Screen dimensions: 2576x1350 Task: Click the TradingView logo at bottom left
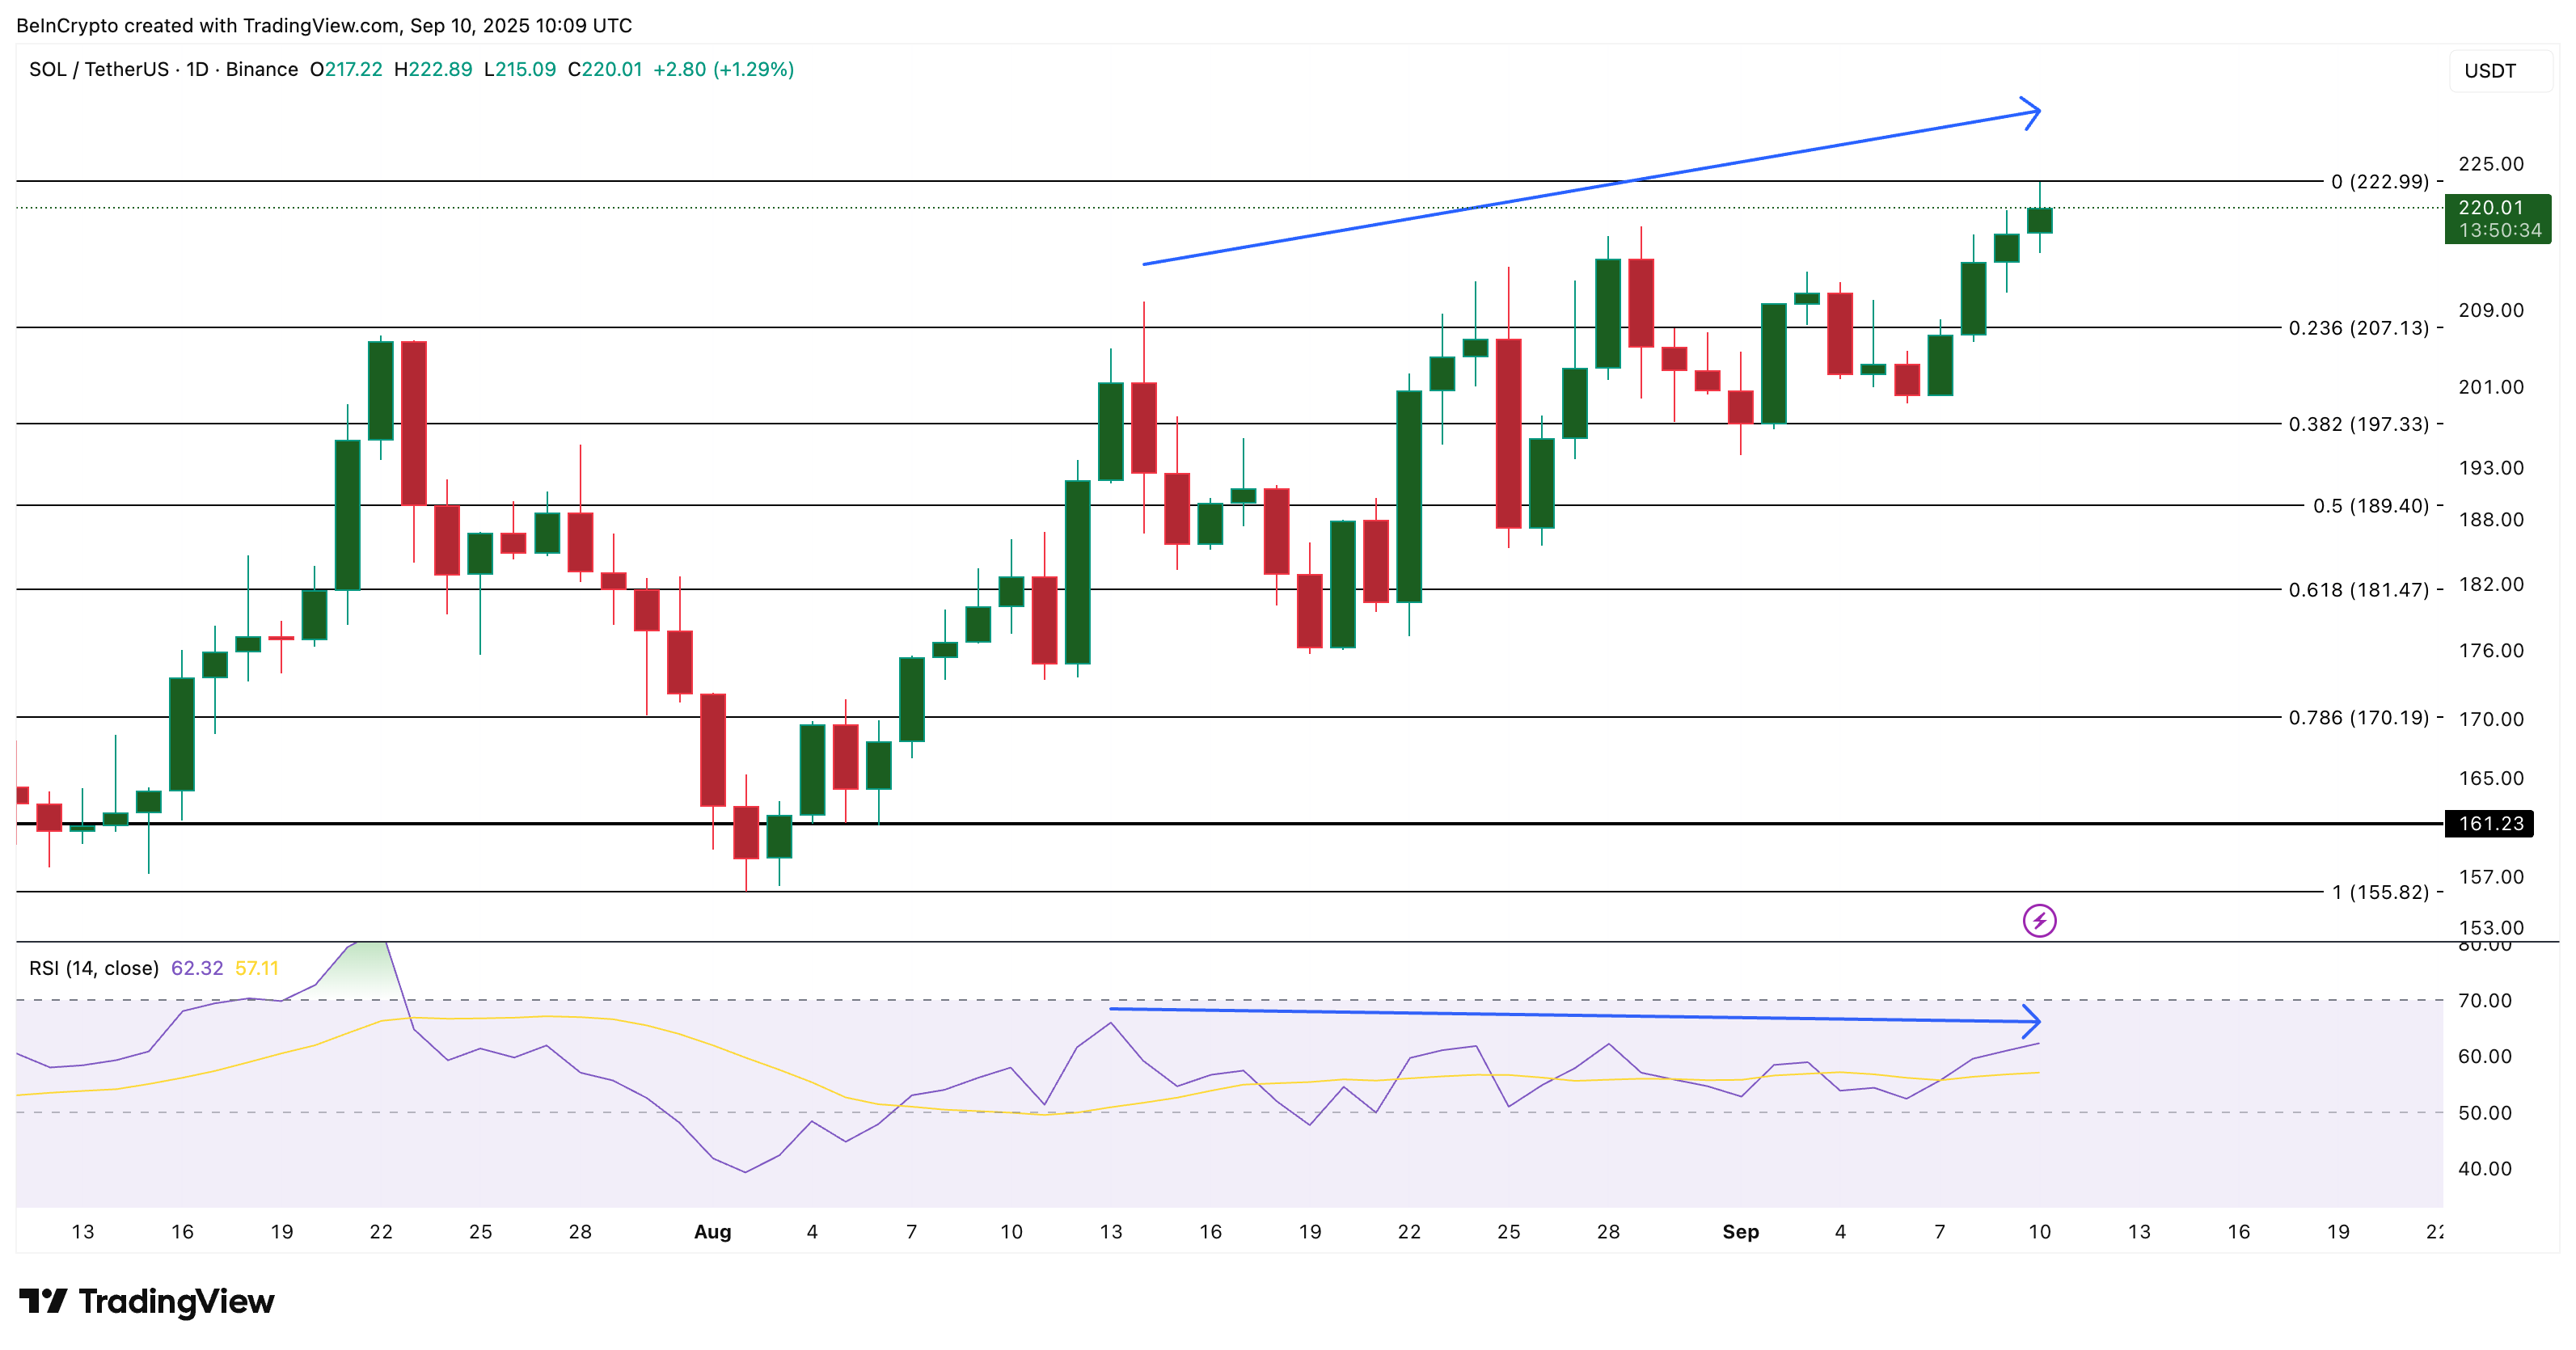[146, 1302]
